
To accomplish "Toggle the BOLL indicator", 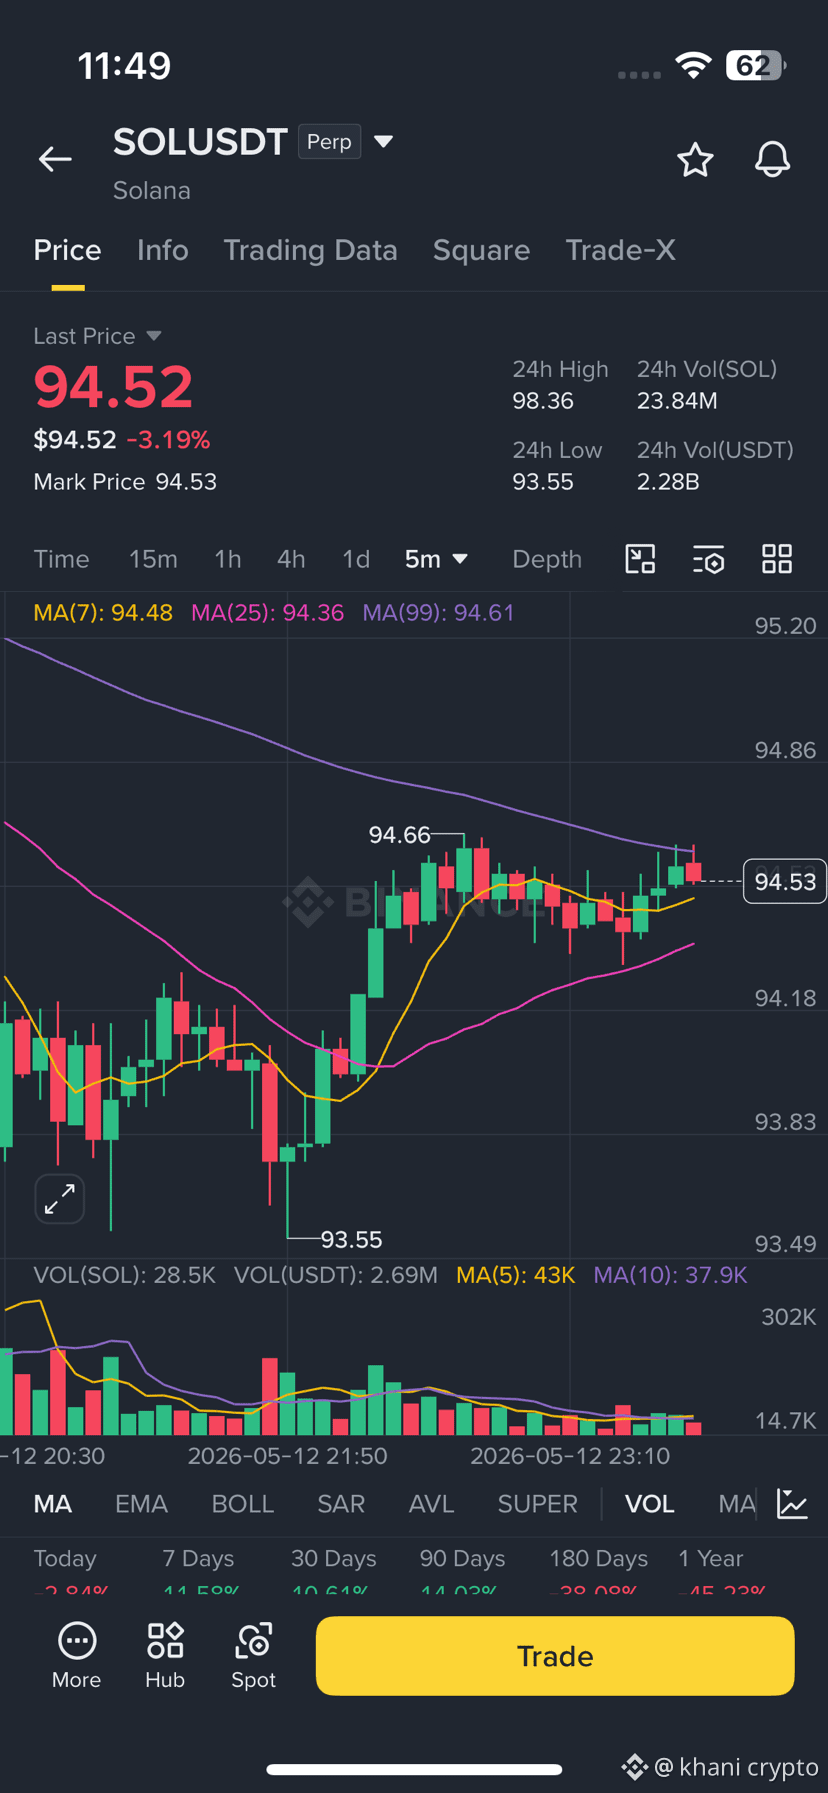I will click(242, 1504).
